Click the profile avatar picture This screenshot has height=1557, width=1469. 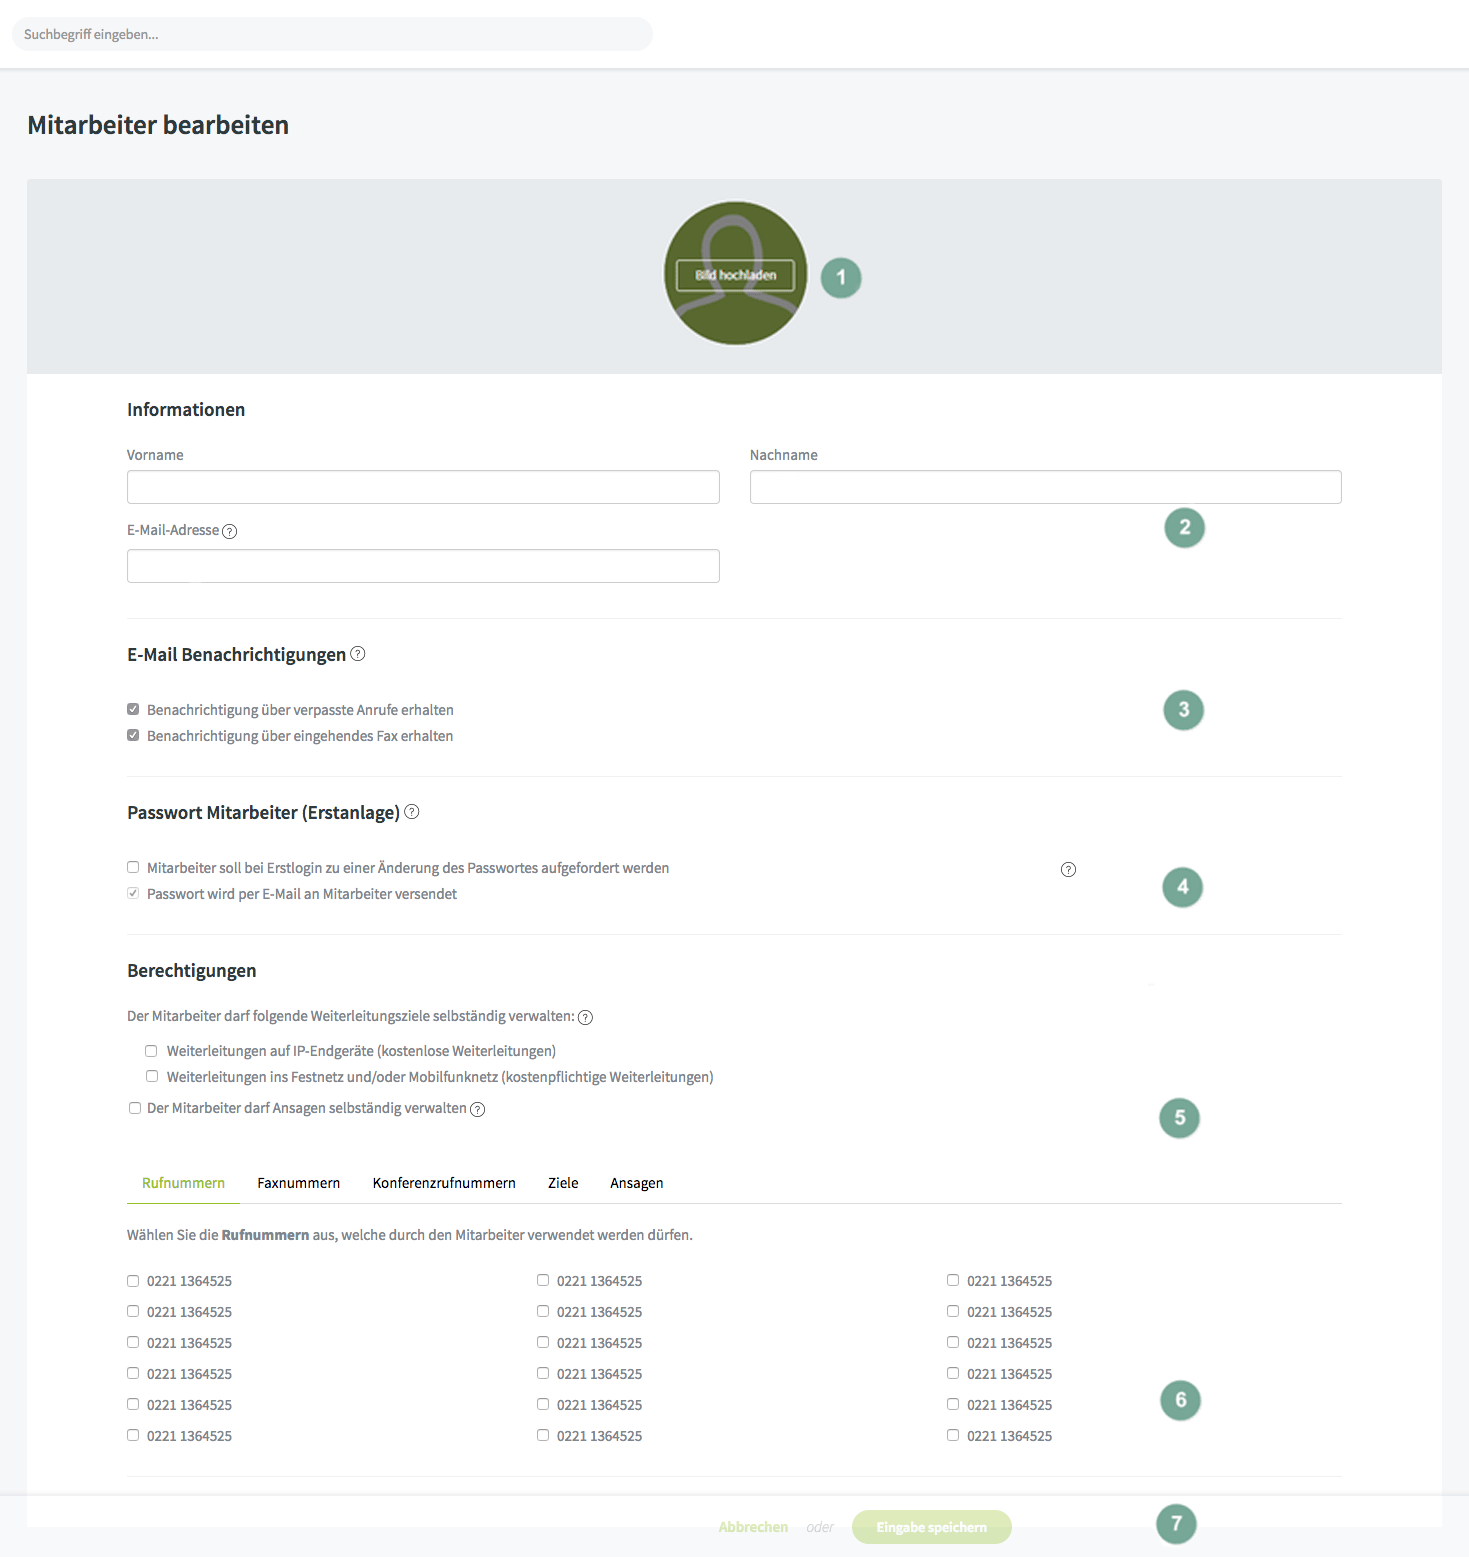click(x=735, y=273)
